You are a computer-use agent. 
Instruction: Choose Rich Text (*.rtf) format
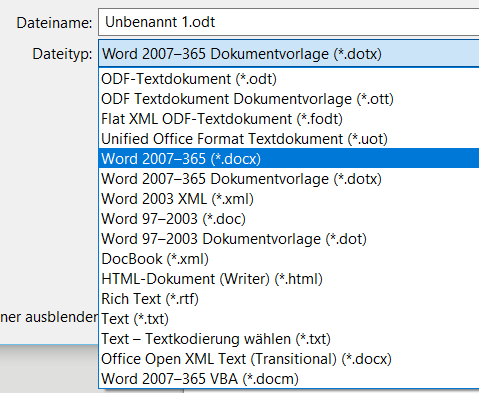click(289, 299)
